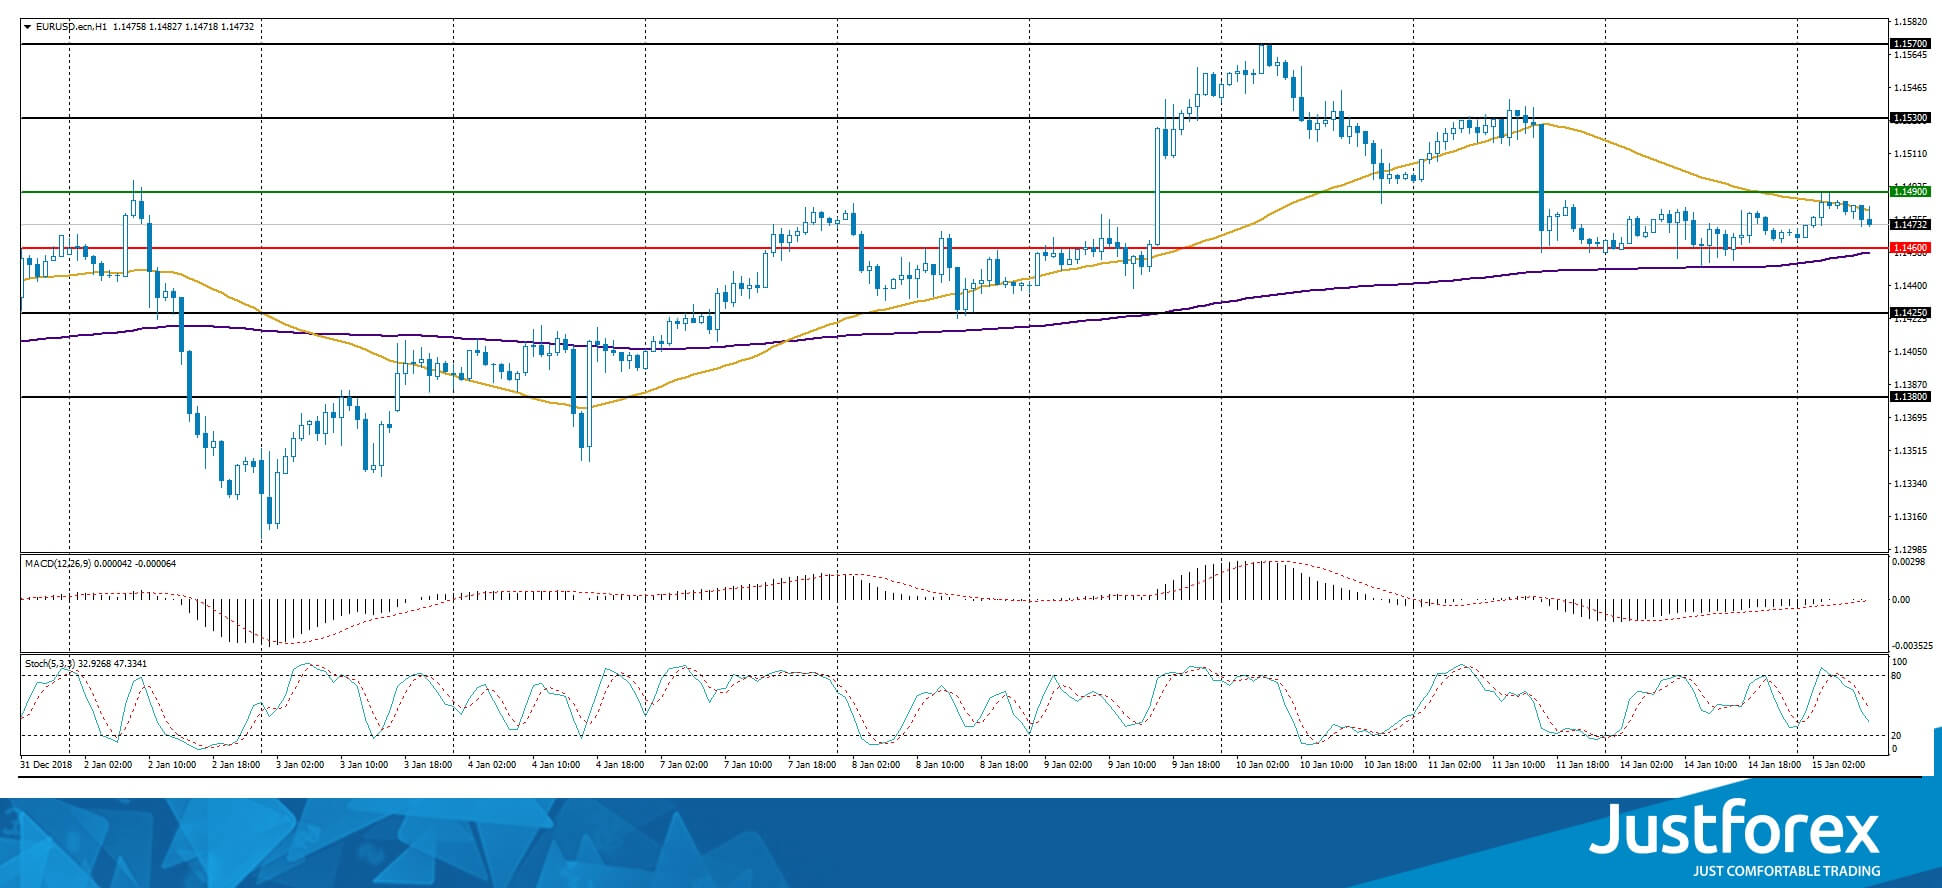
Task: Click the current price label 1.14732
Action: point(1910,225)
